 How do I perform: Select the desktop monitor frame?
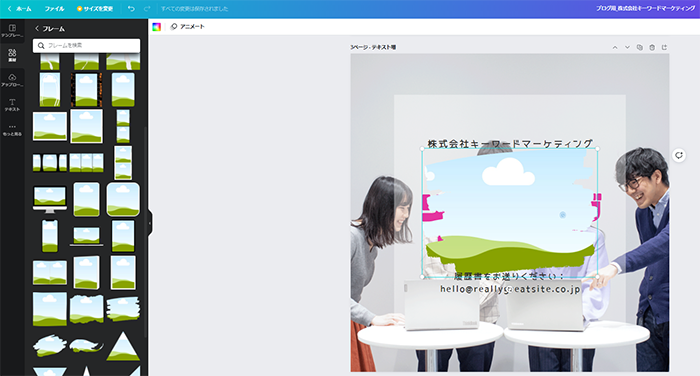pyautogui.click(x=50, y=199)
